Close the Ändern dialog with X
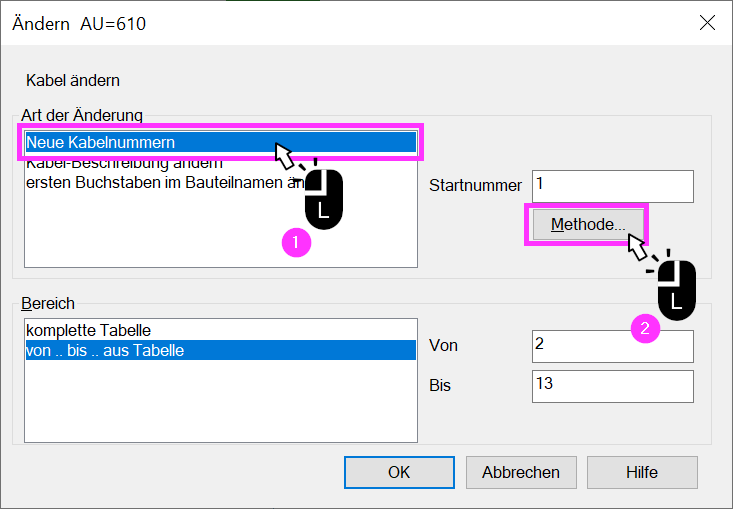 pyautogui.click(x=707, y=22)
